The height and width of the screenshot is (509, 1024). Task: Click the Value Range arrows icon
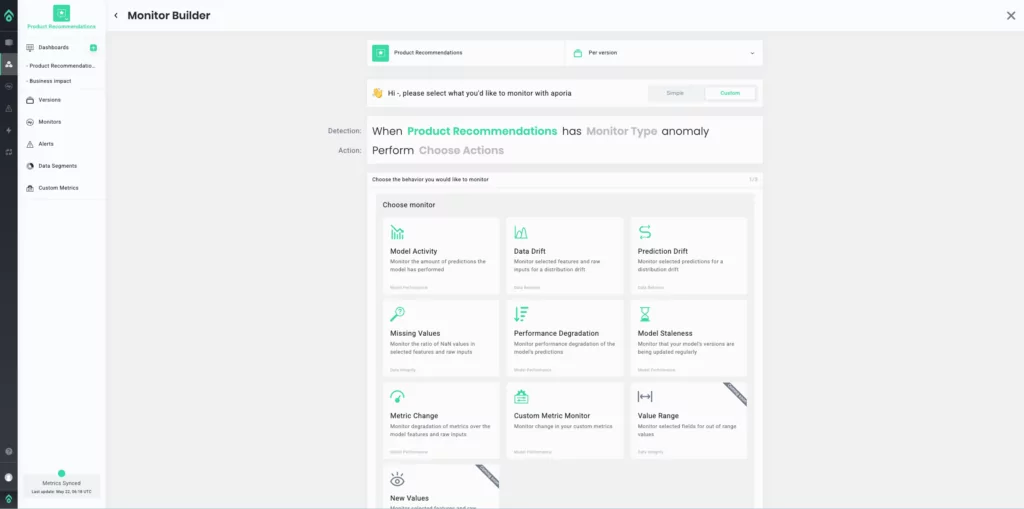pos(645,397)
